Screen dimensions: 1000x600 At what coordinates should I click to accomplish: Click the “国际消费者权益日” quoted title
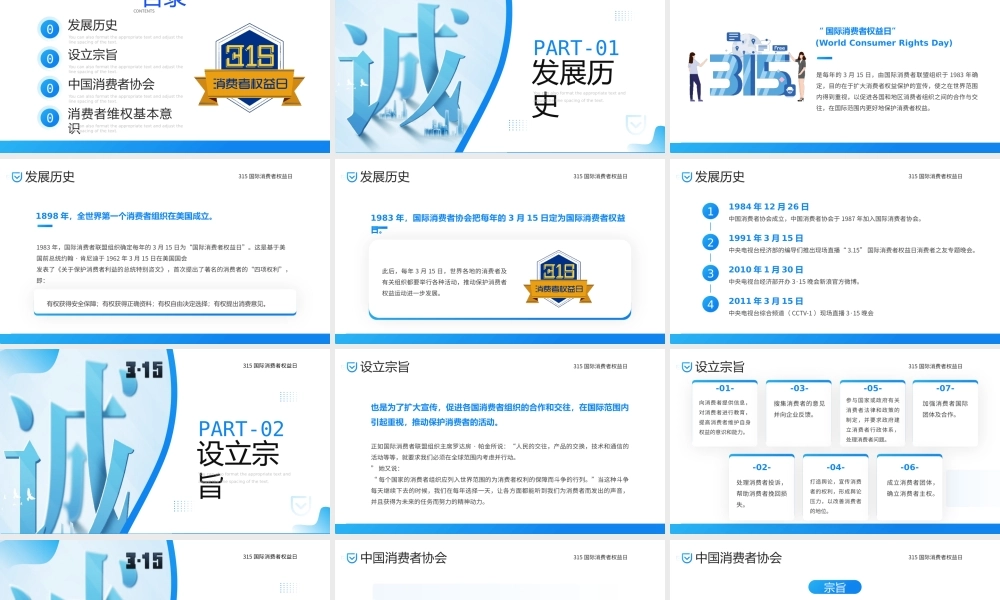coord(857,31)
